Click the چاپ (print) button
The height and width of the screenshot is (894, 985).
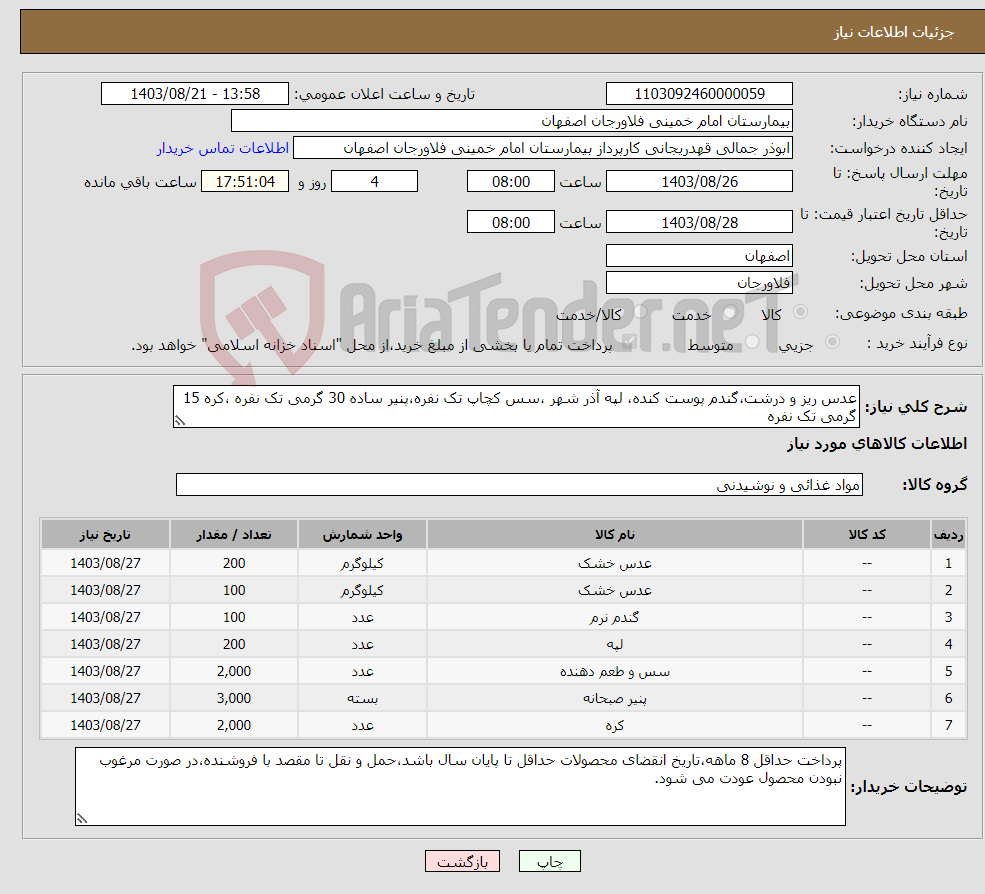pyautogui.click(x=550, y=861)
